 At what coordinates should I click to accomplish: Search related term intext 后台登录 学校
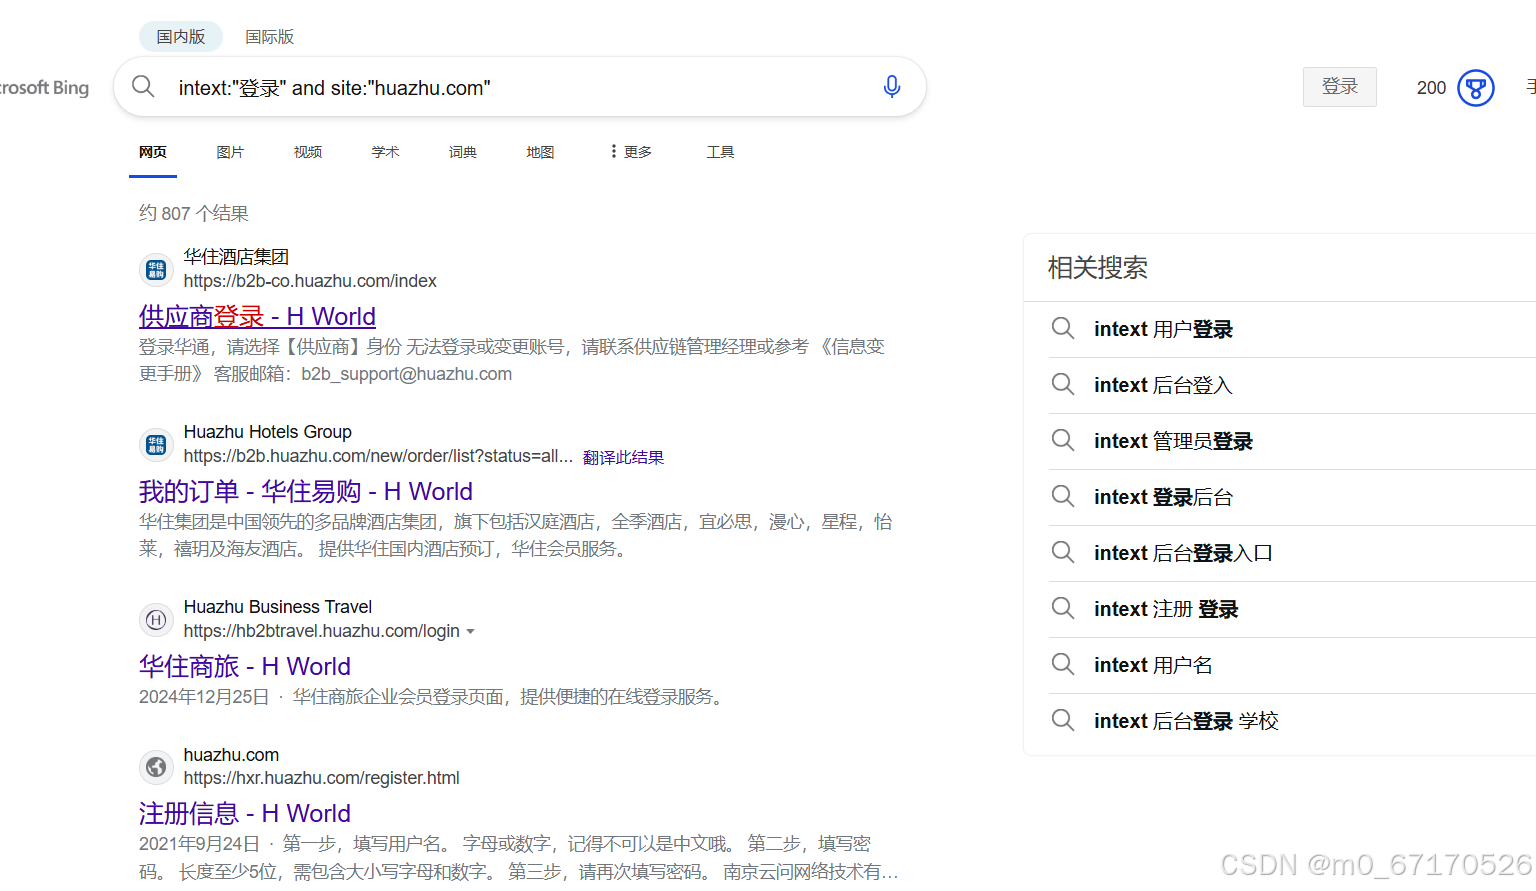point(1186,721)
